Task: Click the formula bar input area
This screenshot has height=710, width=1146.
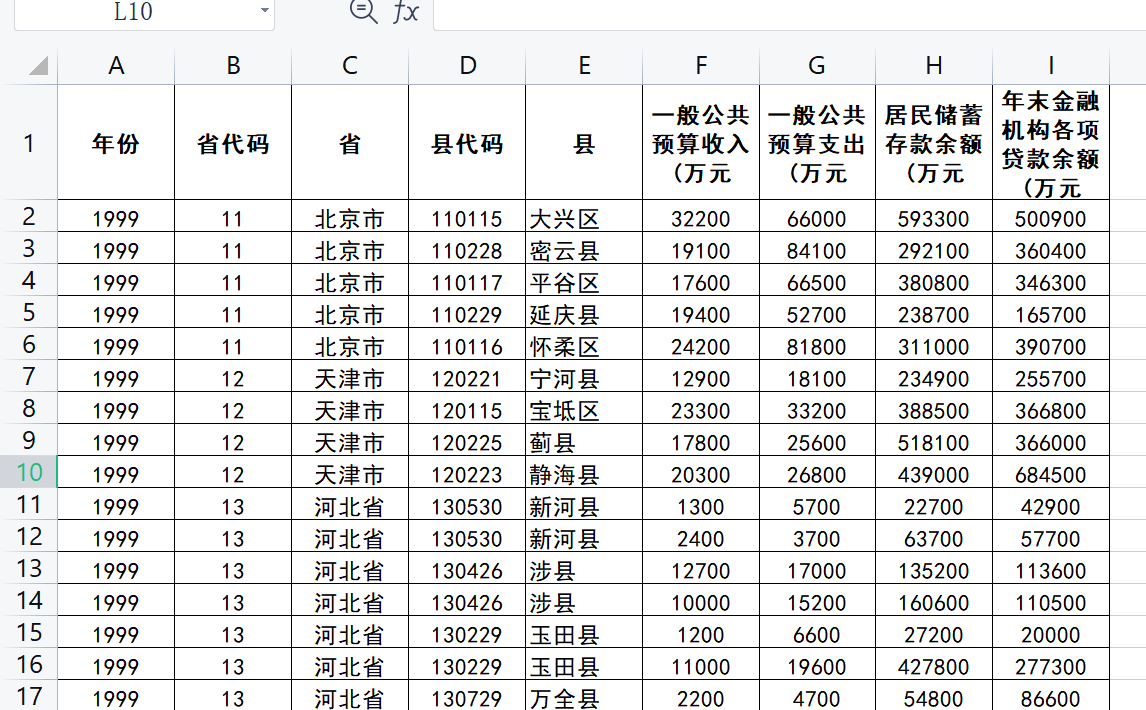Action: point(789,13)
